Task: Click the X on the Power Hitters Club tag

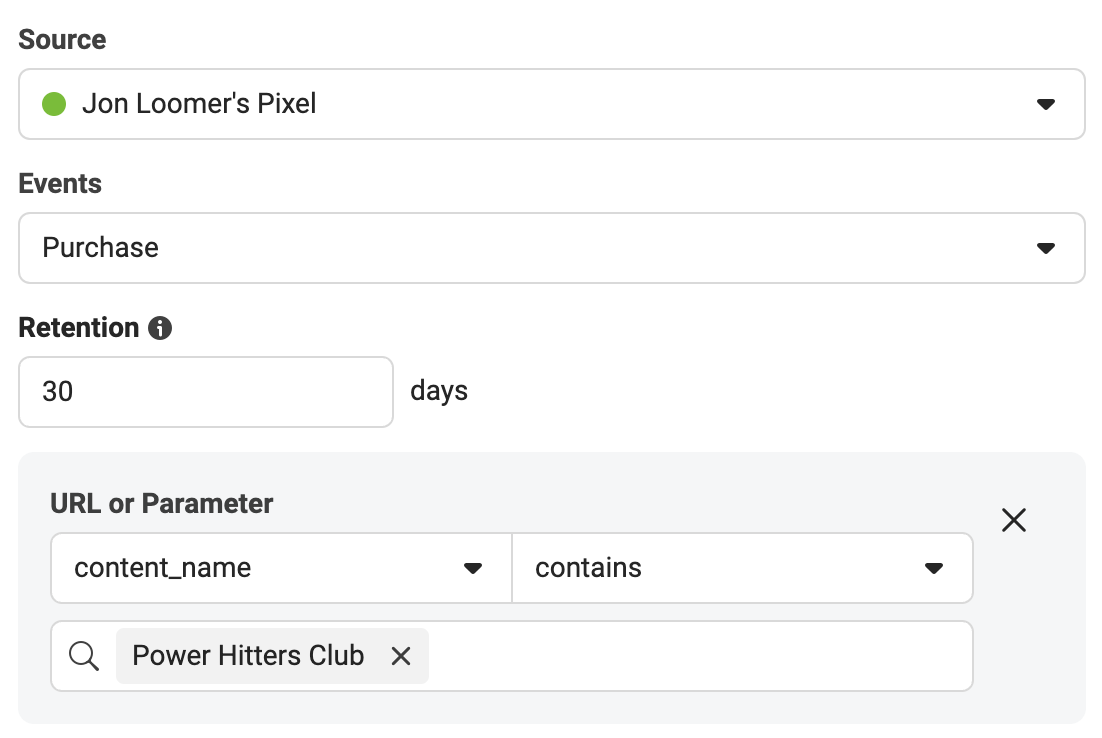Action: pos(401,656)
